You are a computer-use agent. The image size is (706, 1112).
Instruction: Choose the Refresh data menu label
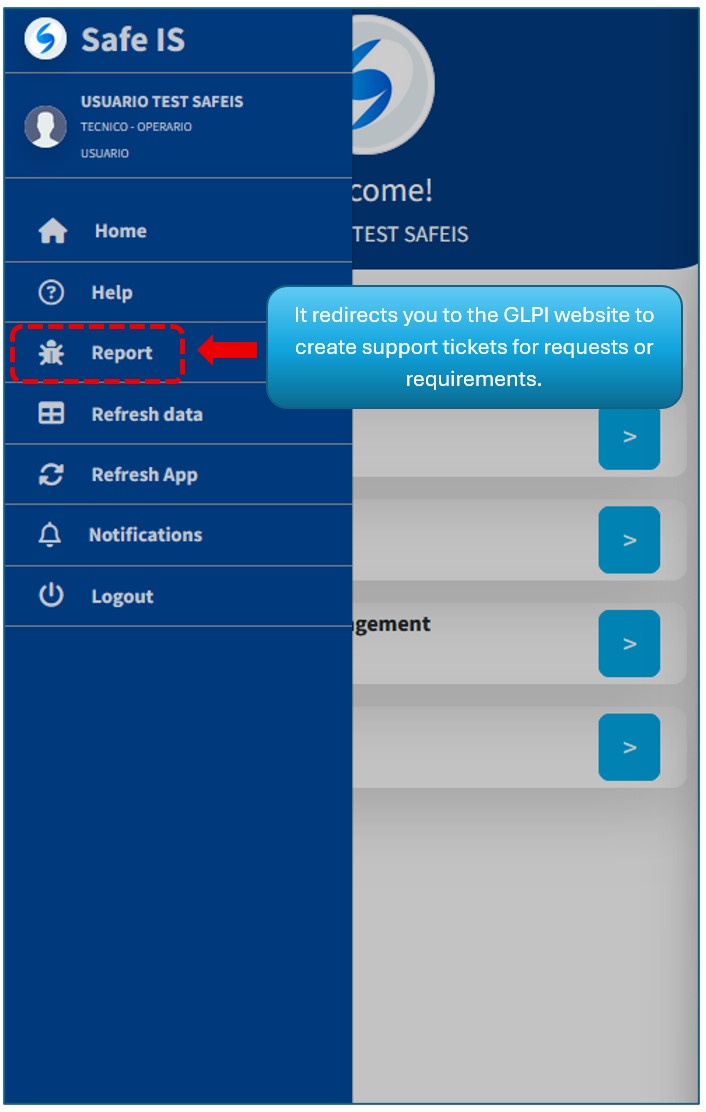147,414
